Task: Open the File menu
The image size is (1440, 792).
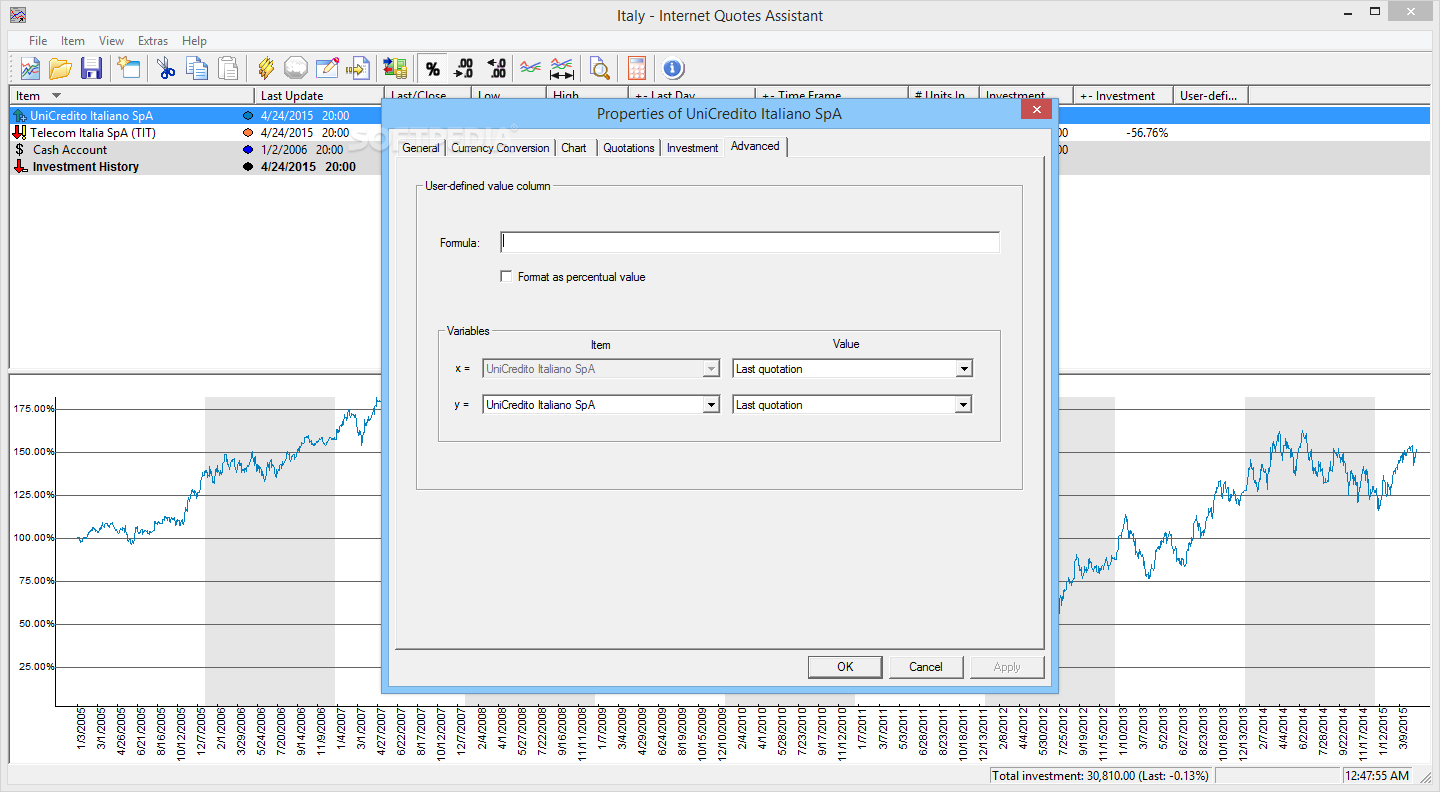Action: pos(38,41)
